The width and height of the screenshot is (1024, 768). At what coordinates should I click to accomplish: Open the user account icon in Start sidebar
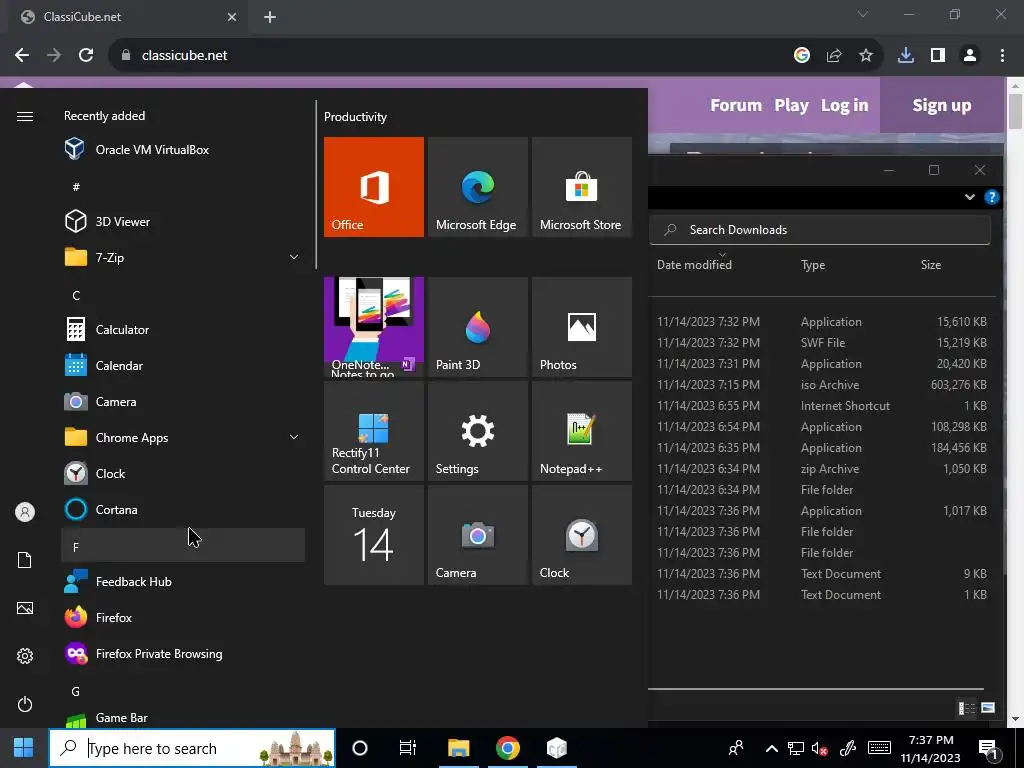point(25,512)
